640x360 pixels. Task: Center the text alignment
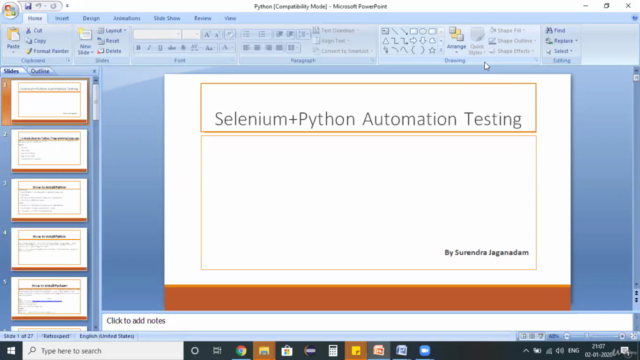click(257, 48)
